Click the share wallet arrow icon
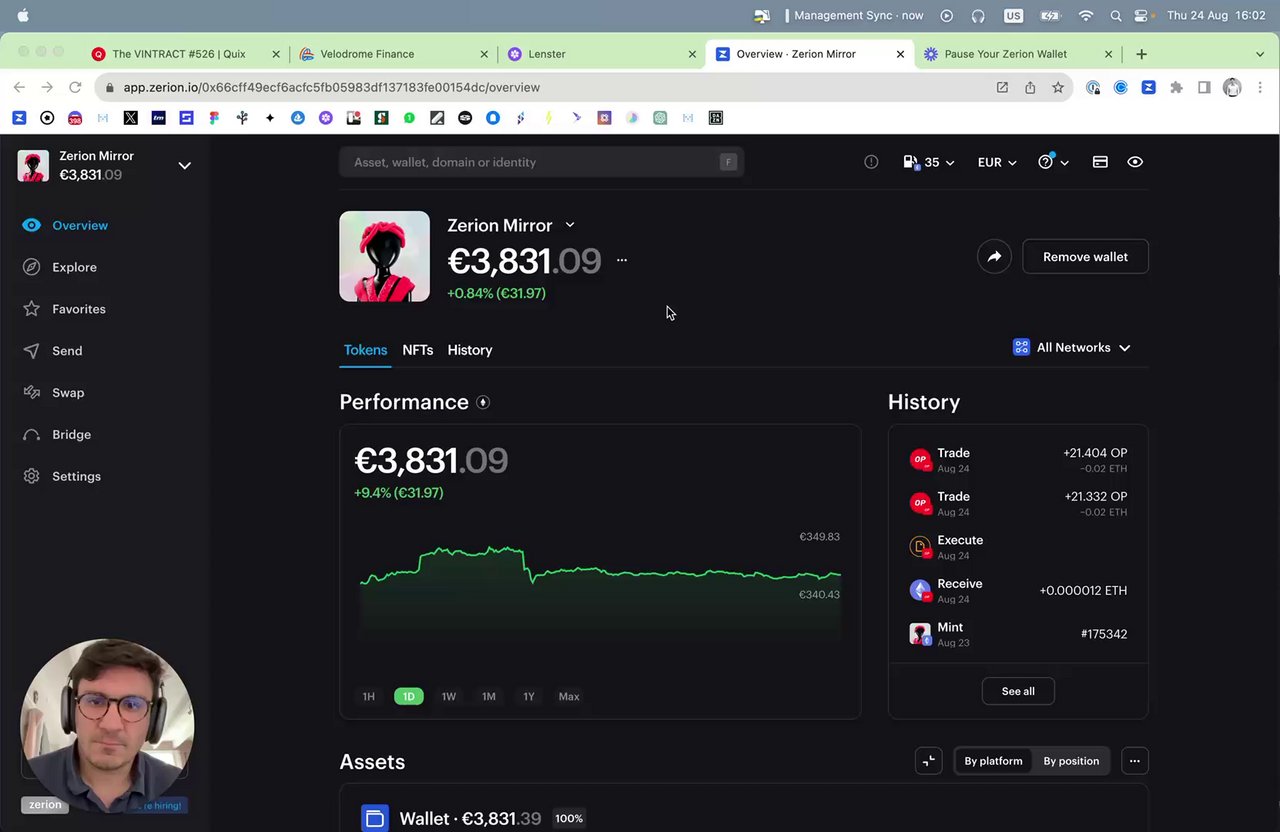 (x=994, y=257)
